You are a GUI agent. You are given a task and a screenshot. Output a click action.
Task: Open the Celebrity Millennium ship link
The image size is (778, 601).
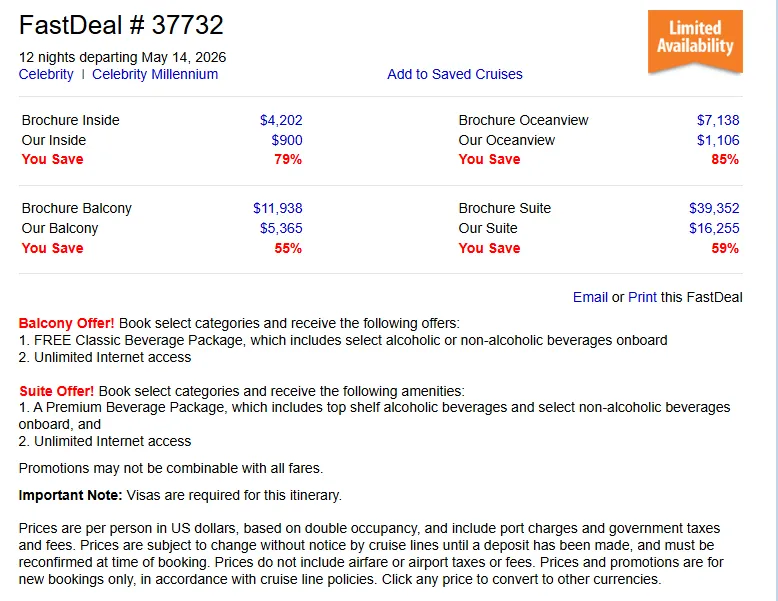(x=155, y=74)
